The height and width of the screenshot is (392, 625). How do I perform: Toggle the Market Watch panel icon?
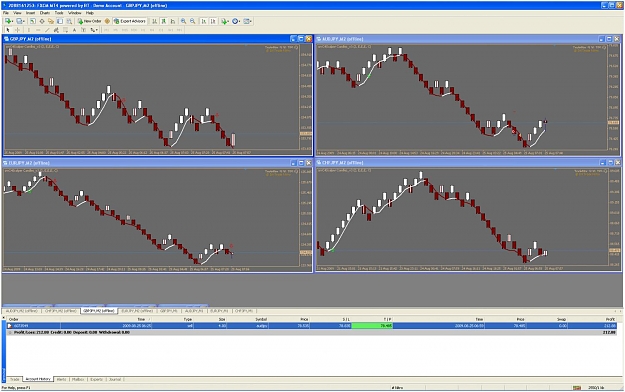tap(33, 21)
